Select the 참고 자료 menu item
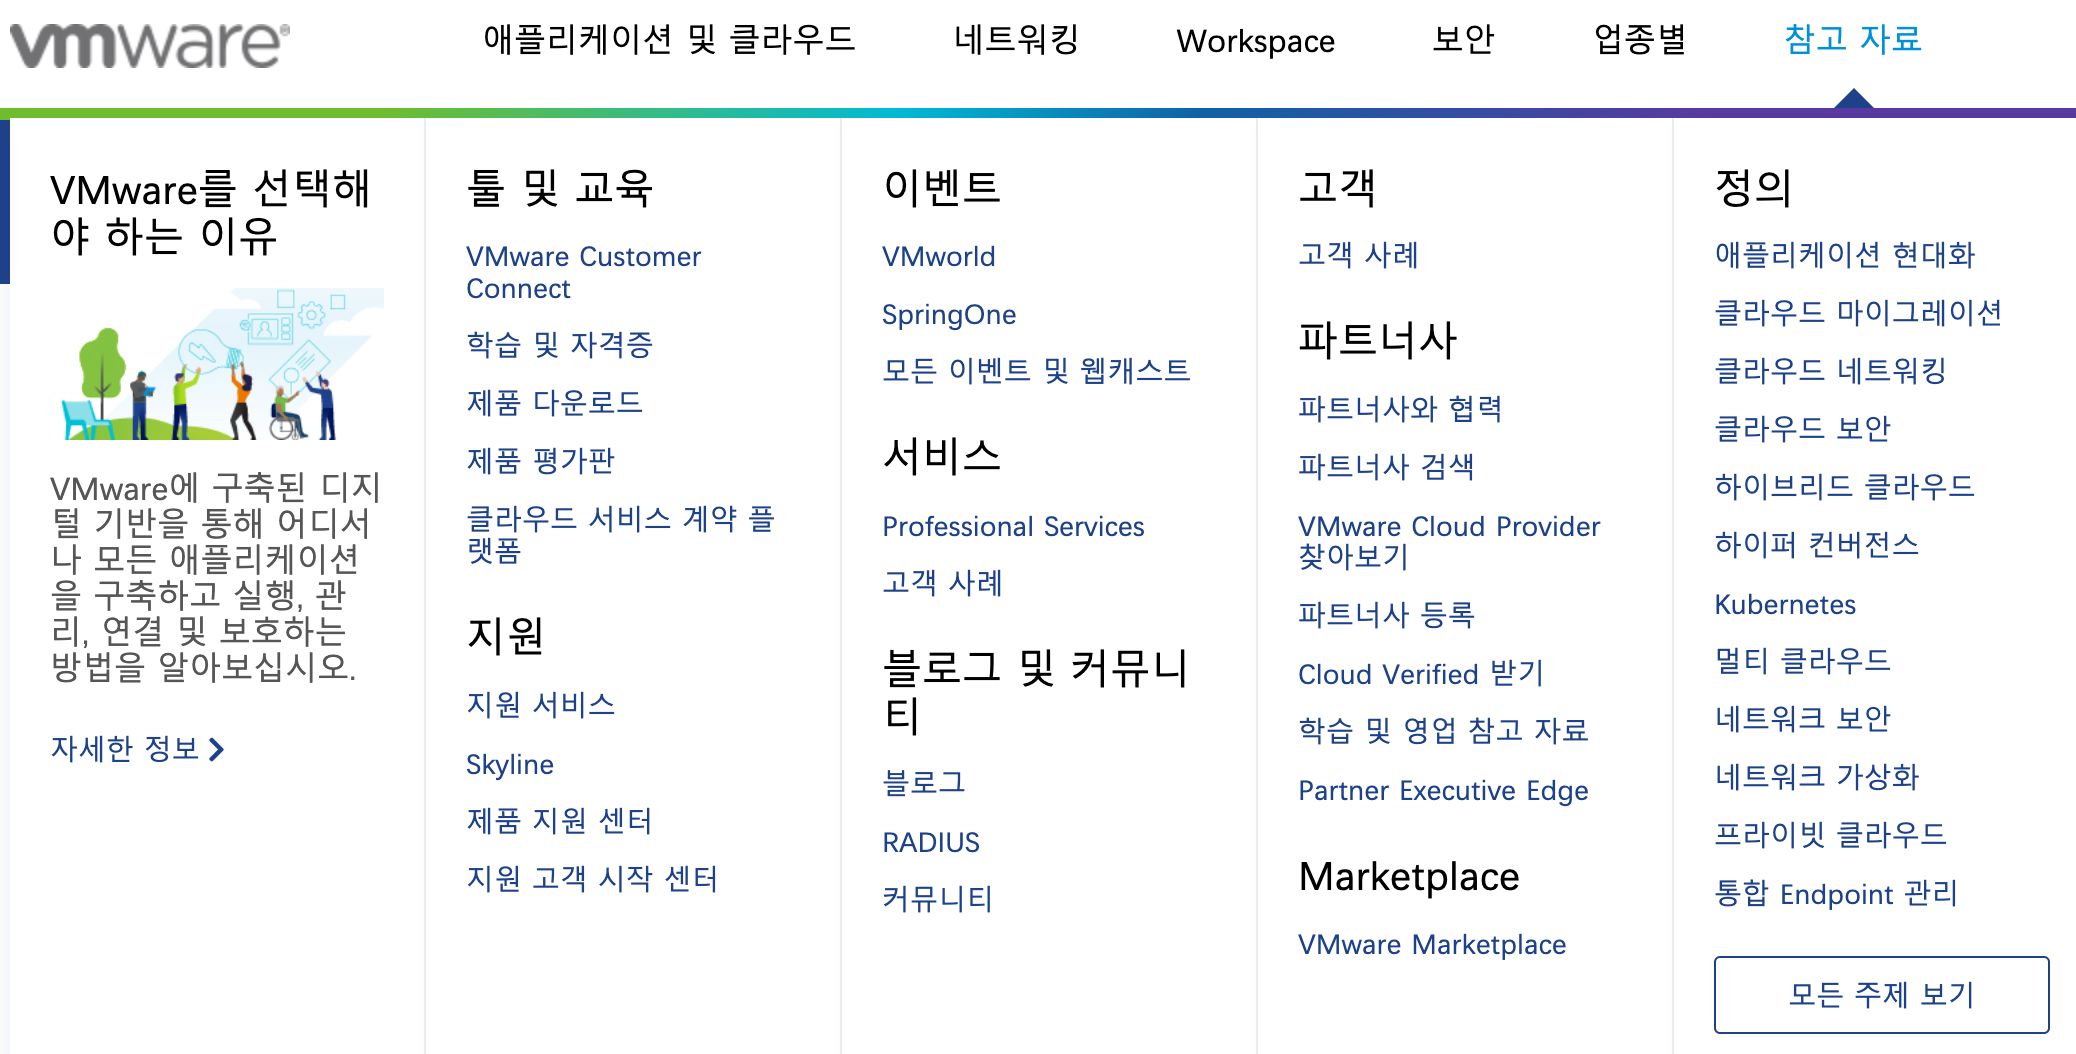This screenshot has height=1054, width=2076. click(1853, 40)
